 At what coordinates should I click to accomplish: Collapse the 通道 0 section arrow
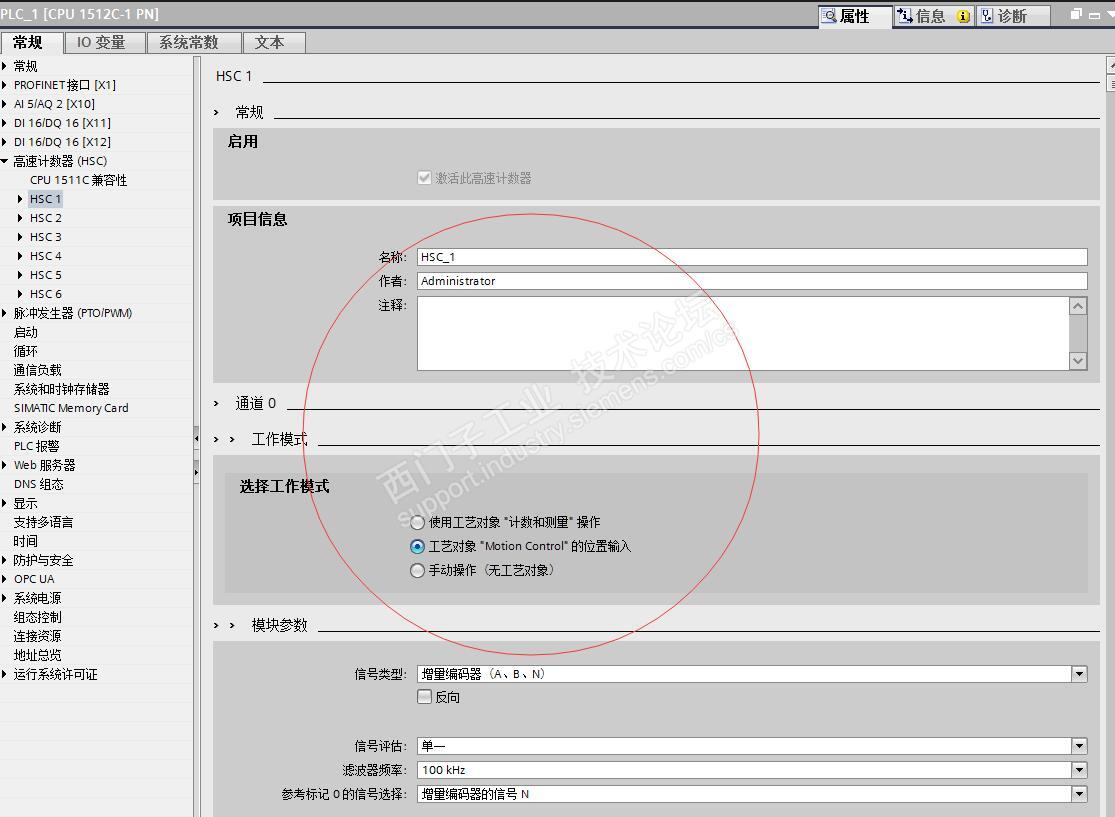click(217, 403)
